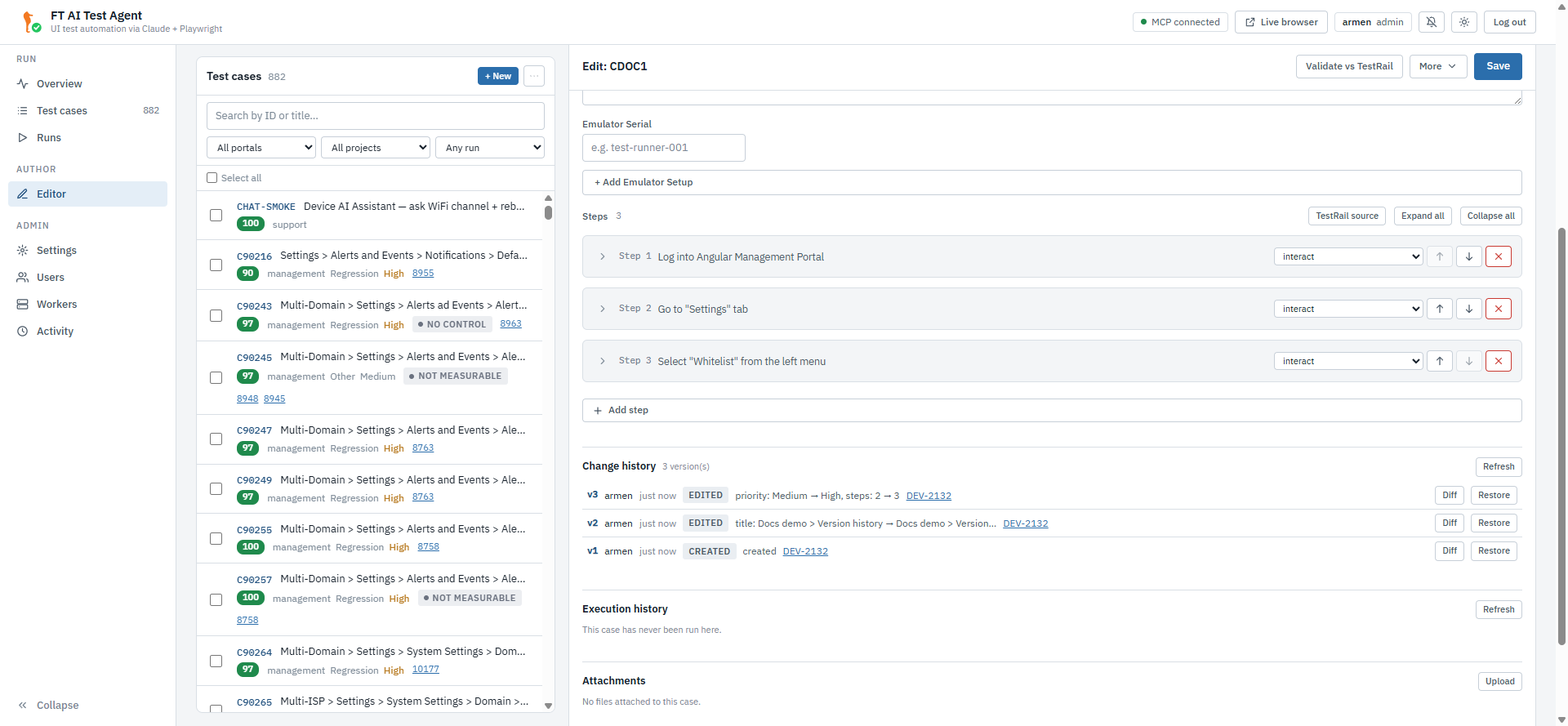Screen dimensions: 1568x726
Task: Check the C90216 test case checkbox
Action: coord(216,265)
